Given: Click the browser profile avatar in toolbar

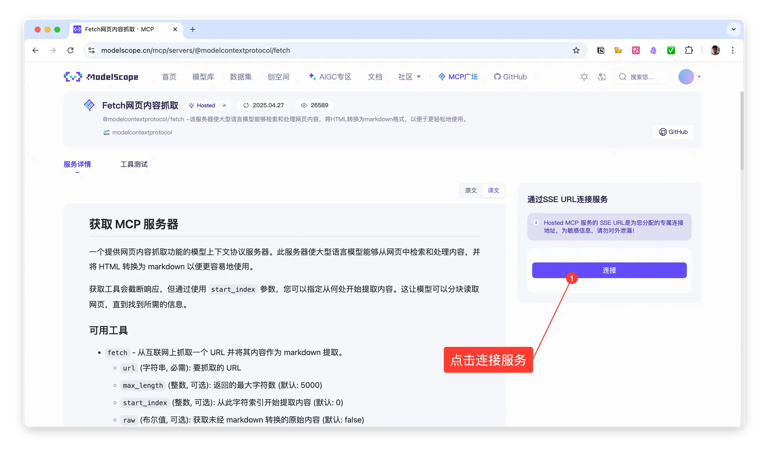Looking at the screenshot, I should 715,50.
